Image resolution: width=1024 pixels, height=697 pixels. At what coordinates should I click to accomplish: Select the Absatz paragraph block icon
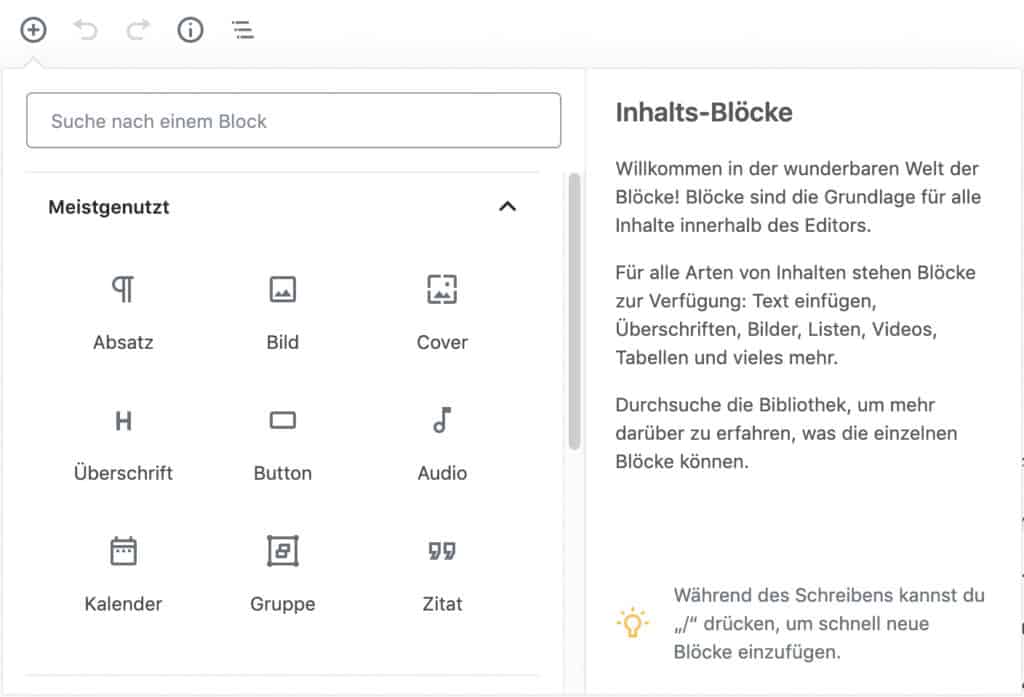click(x=123, y=289)
